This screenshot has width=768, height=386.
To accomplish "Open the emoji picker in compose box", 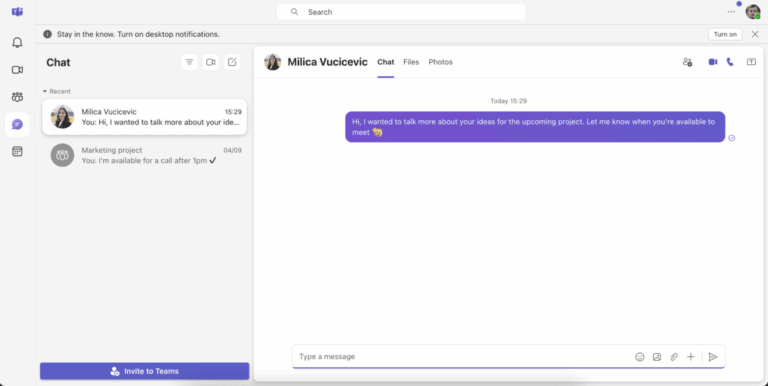I will click(x=640, y=357).
